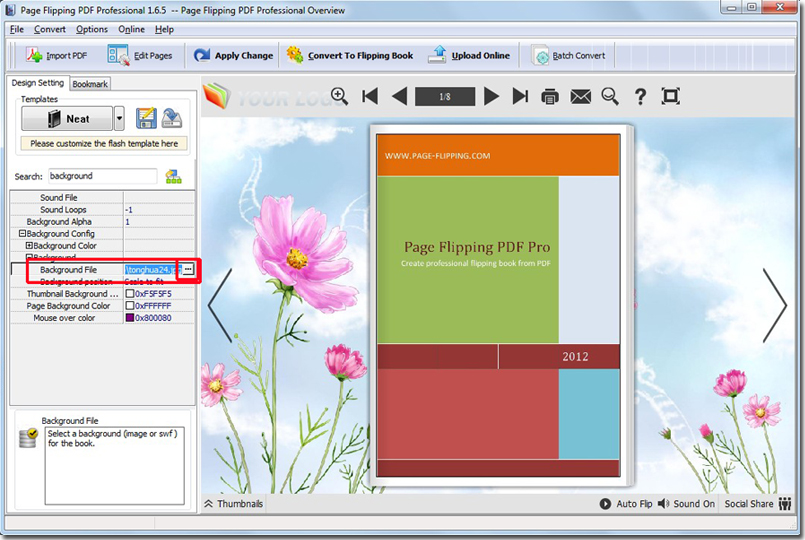Jump to last page icon
Image resolution: width=805 pixels, height=540 pixels.
520,96
